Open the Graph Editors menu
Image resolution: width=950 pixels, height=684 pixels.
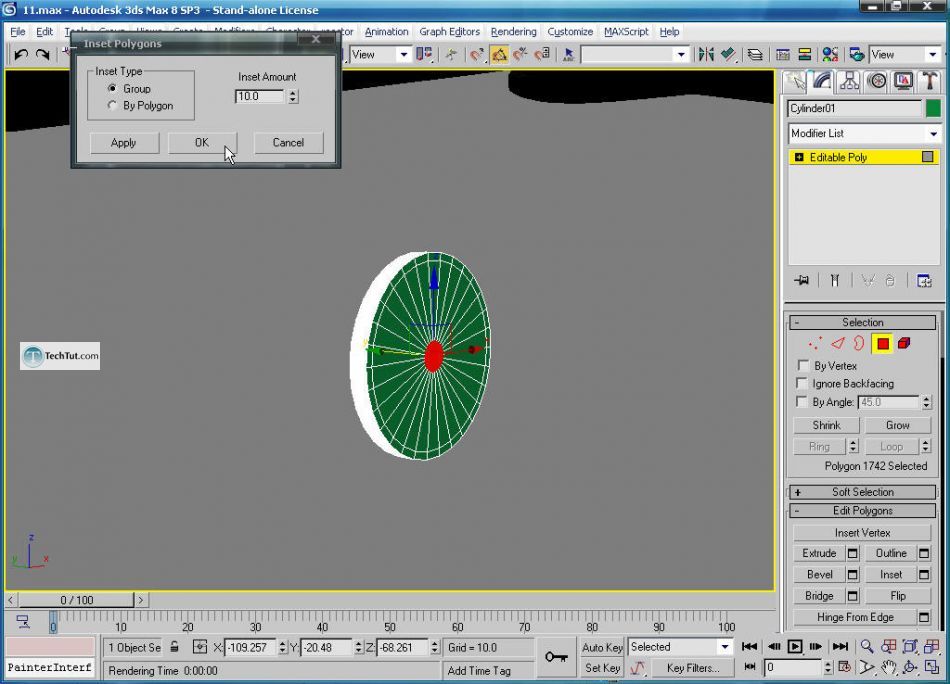pos(449,32)
